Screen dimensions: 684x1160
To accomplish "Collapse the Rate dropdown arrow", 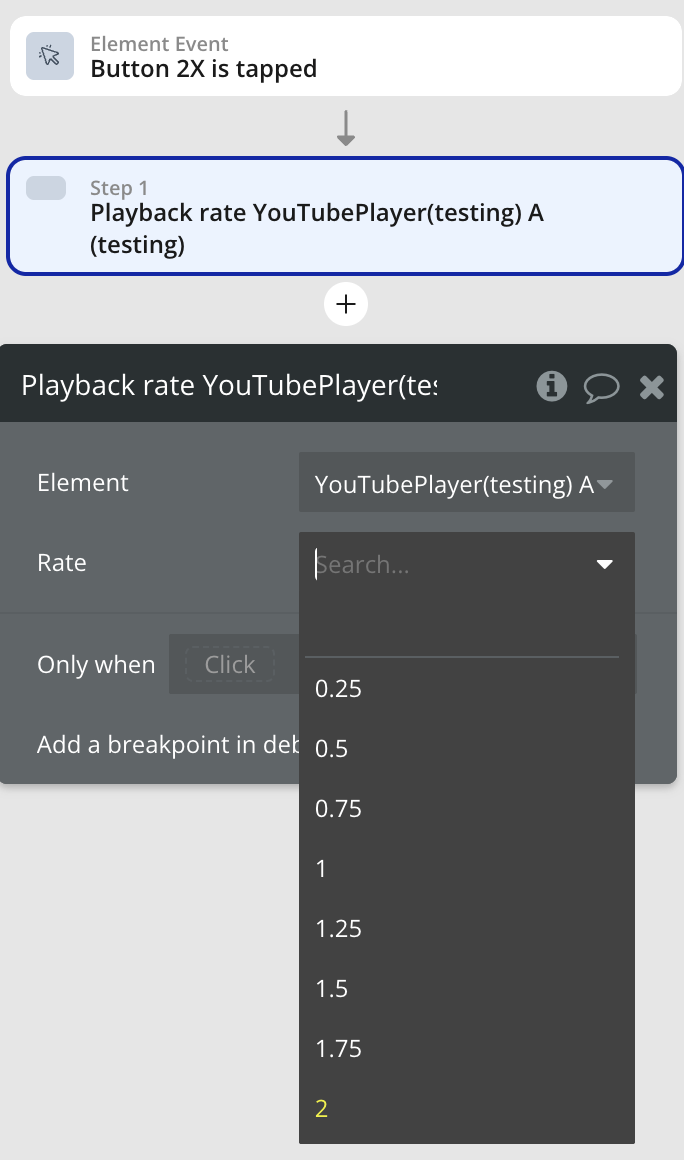I will coord(604,565).
